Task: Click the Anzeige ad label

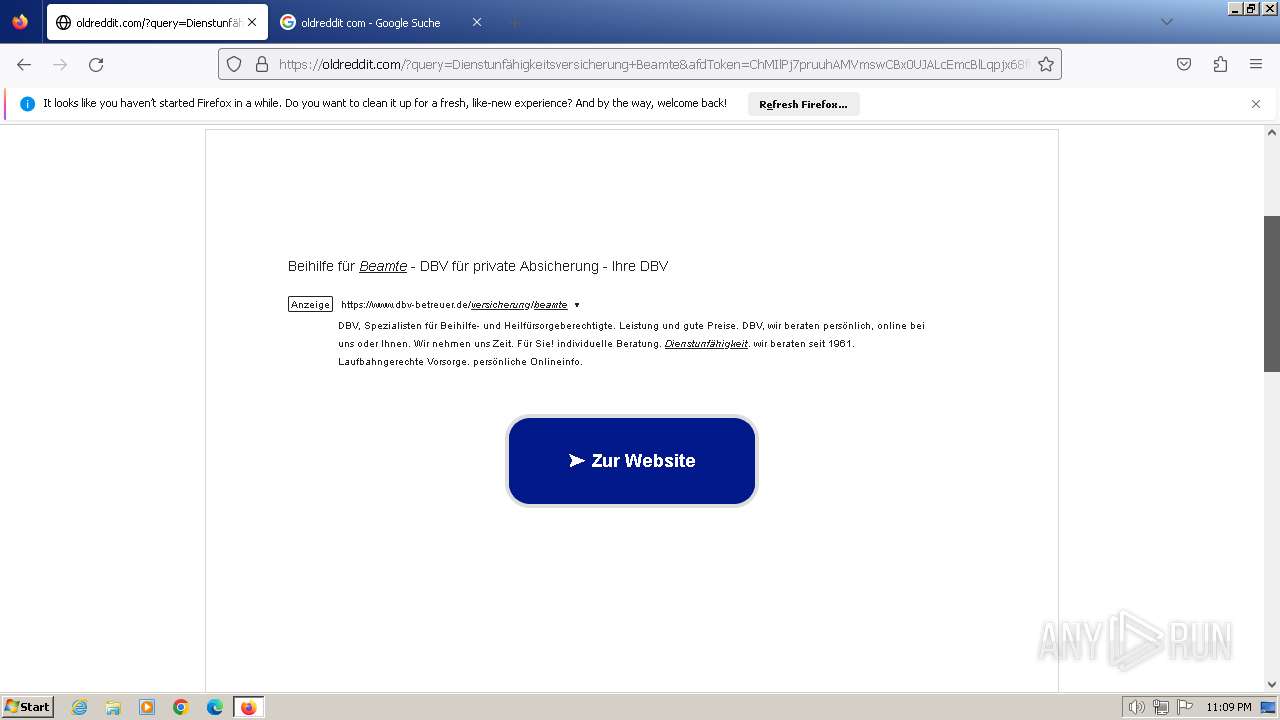Action: pos(310,304)
